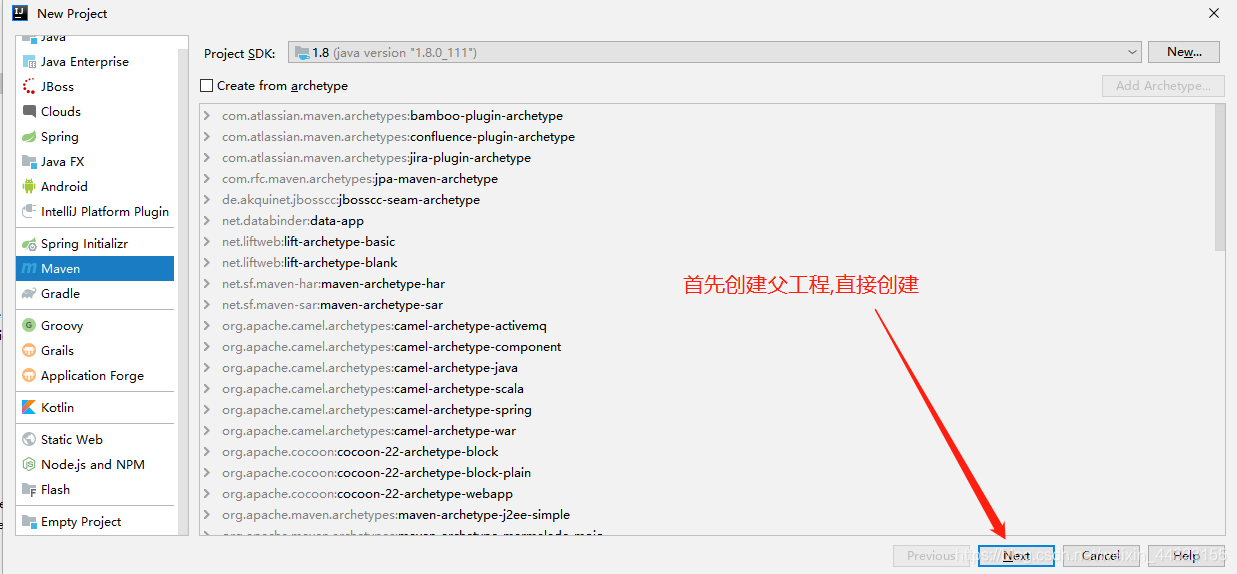Choose Kotlin project type
Image resolution: width=1237 pixels, height=574 pixels.
[95, 408]
